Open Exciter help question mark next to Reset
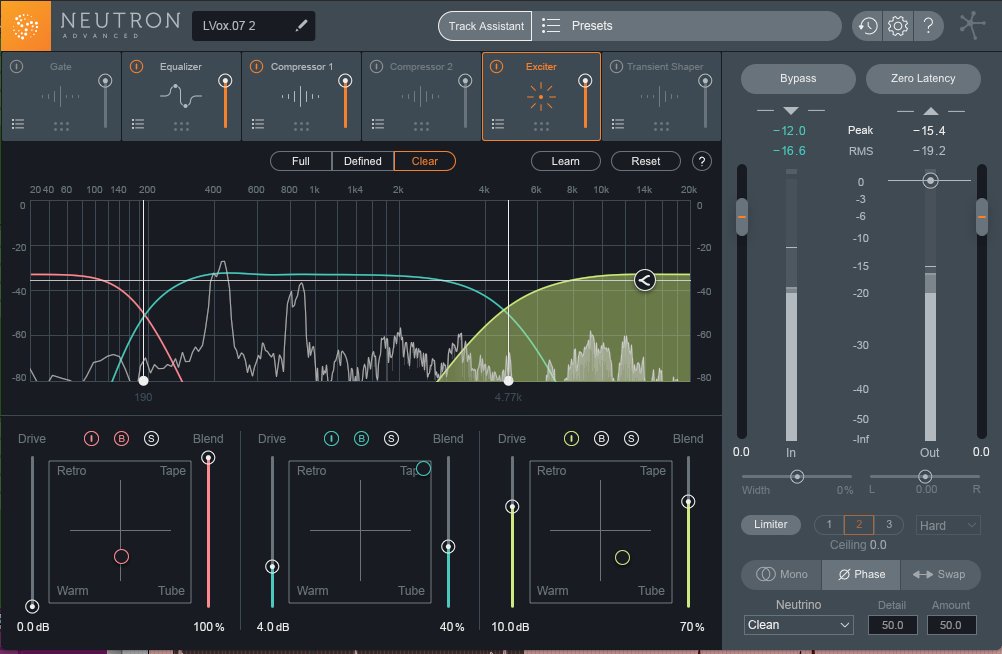1002x654 pixels. click(702, 161)
